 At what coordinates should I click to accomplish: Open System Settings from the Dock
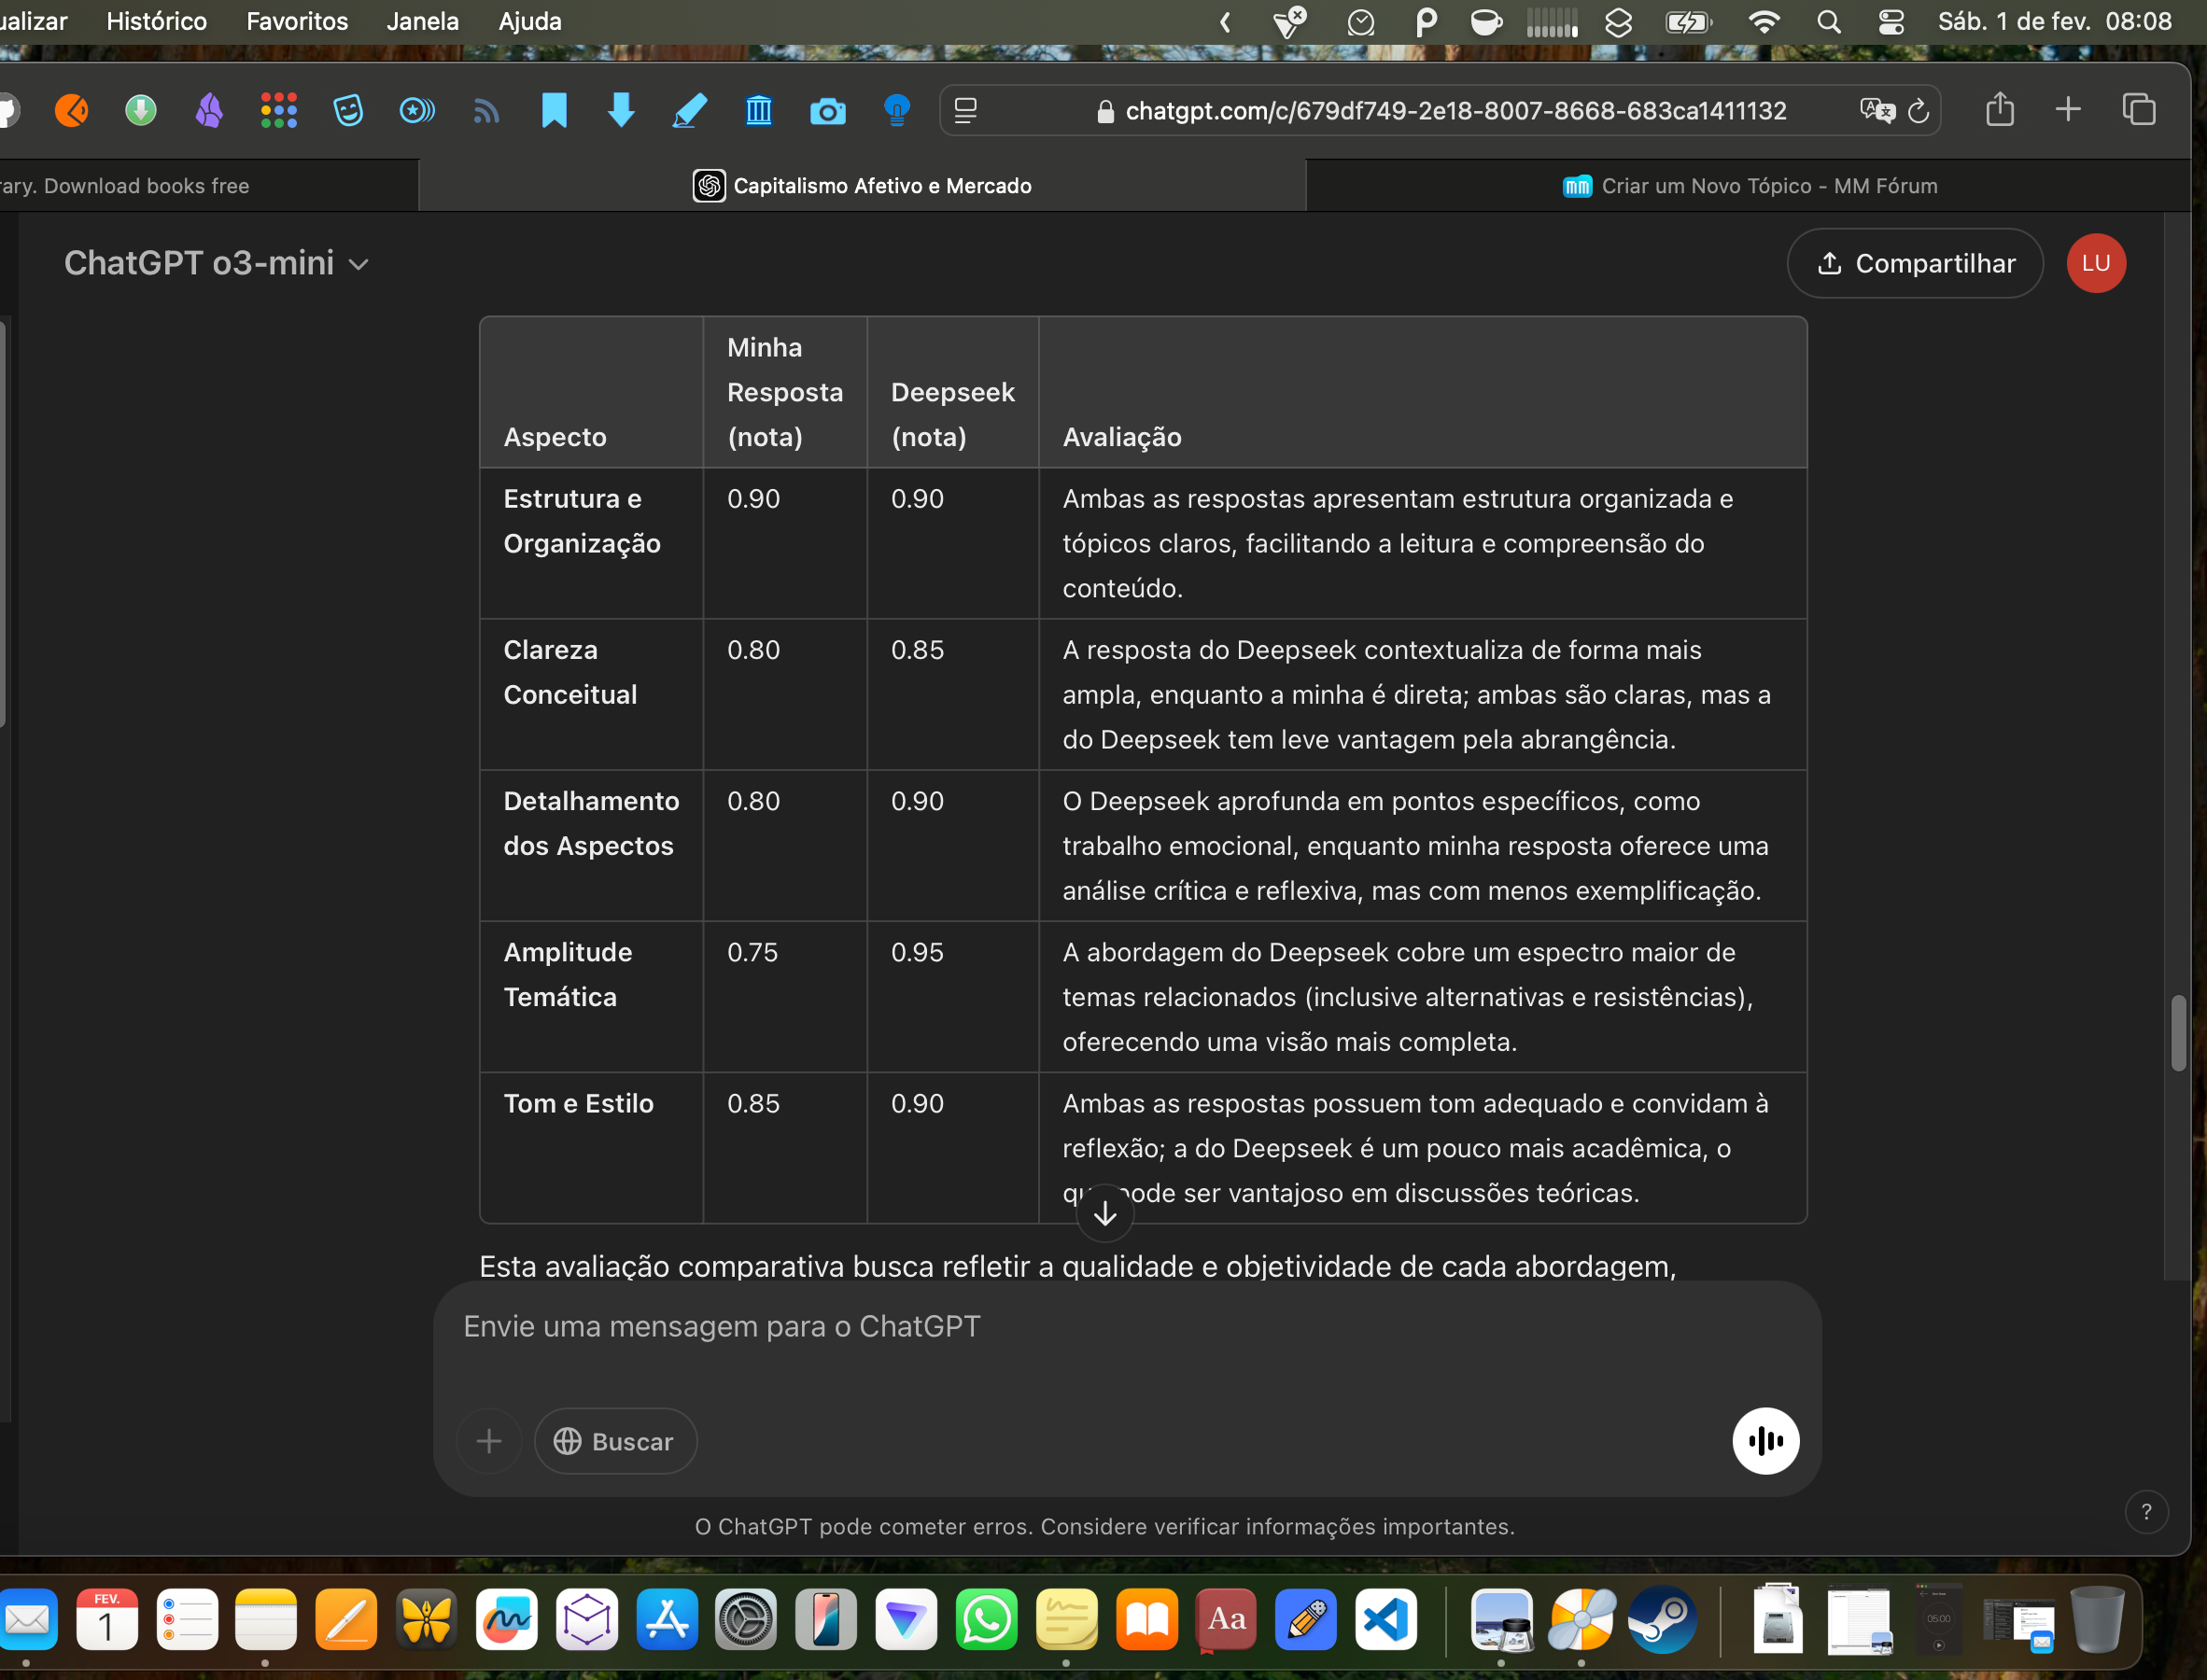746,1619
